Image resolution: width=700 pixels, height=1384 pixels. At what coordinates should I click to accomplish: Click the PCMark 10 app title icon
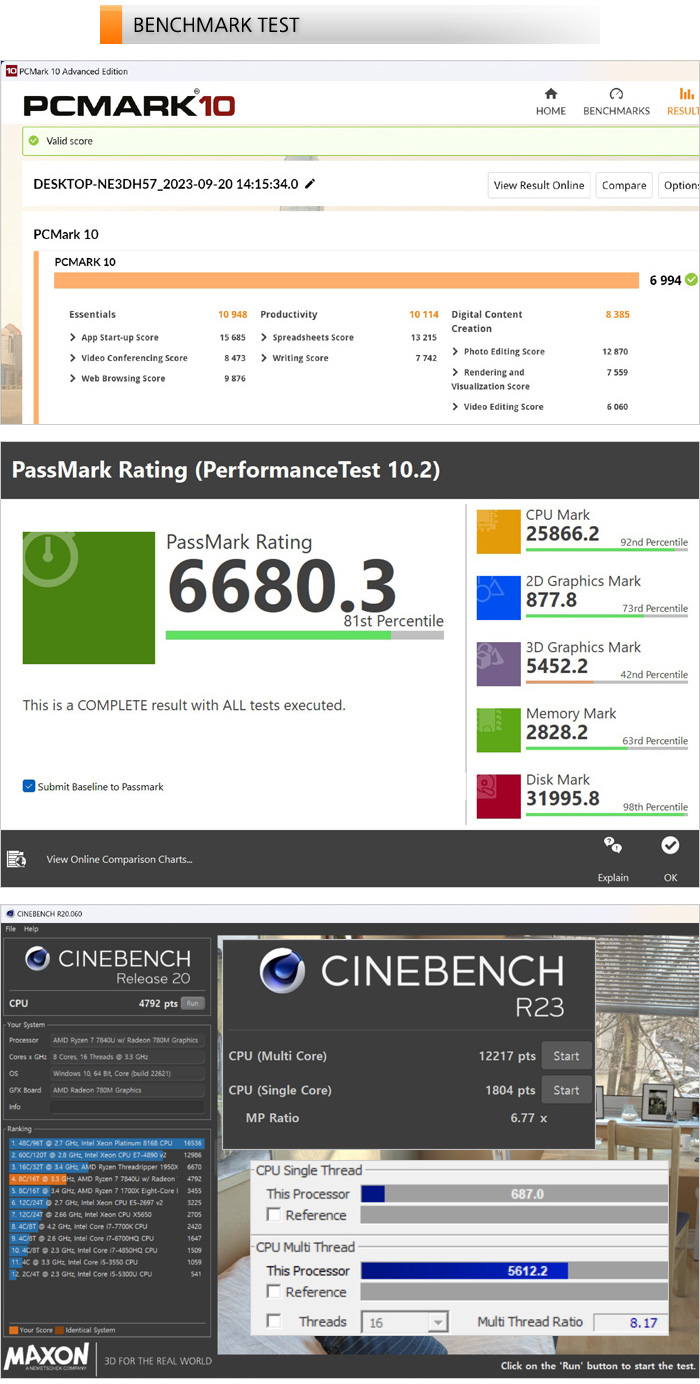coord(11,71)
